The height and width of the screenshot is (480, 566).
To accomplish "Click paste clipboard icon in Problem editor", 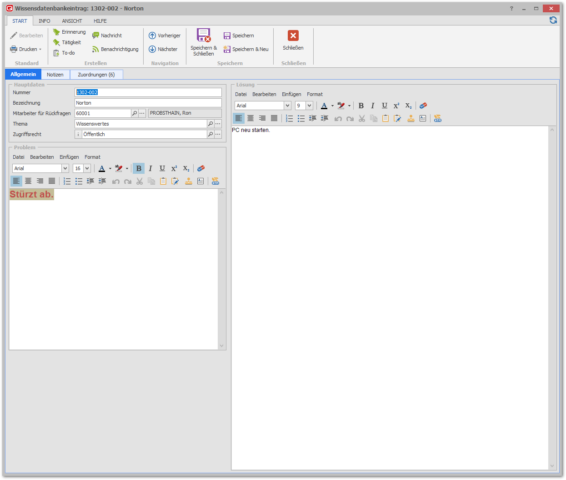I will click(x=163, y=181).
